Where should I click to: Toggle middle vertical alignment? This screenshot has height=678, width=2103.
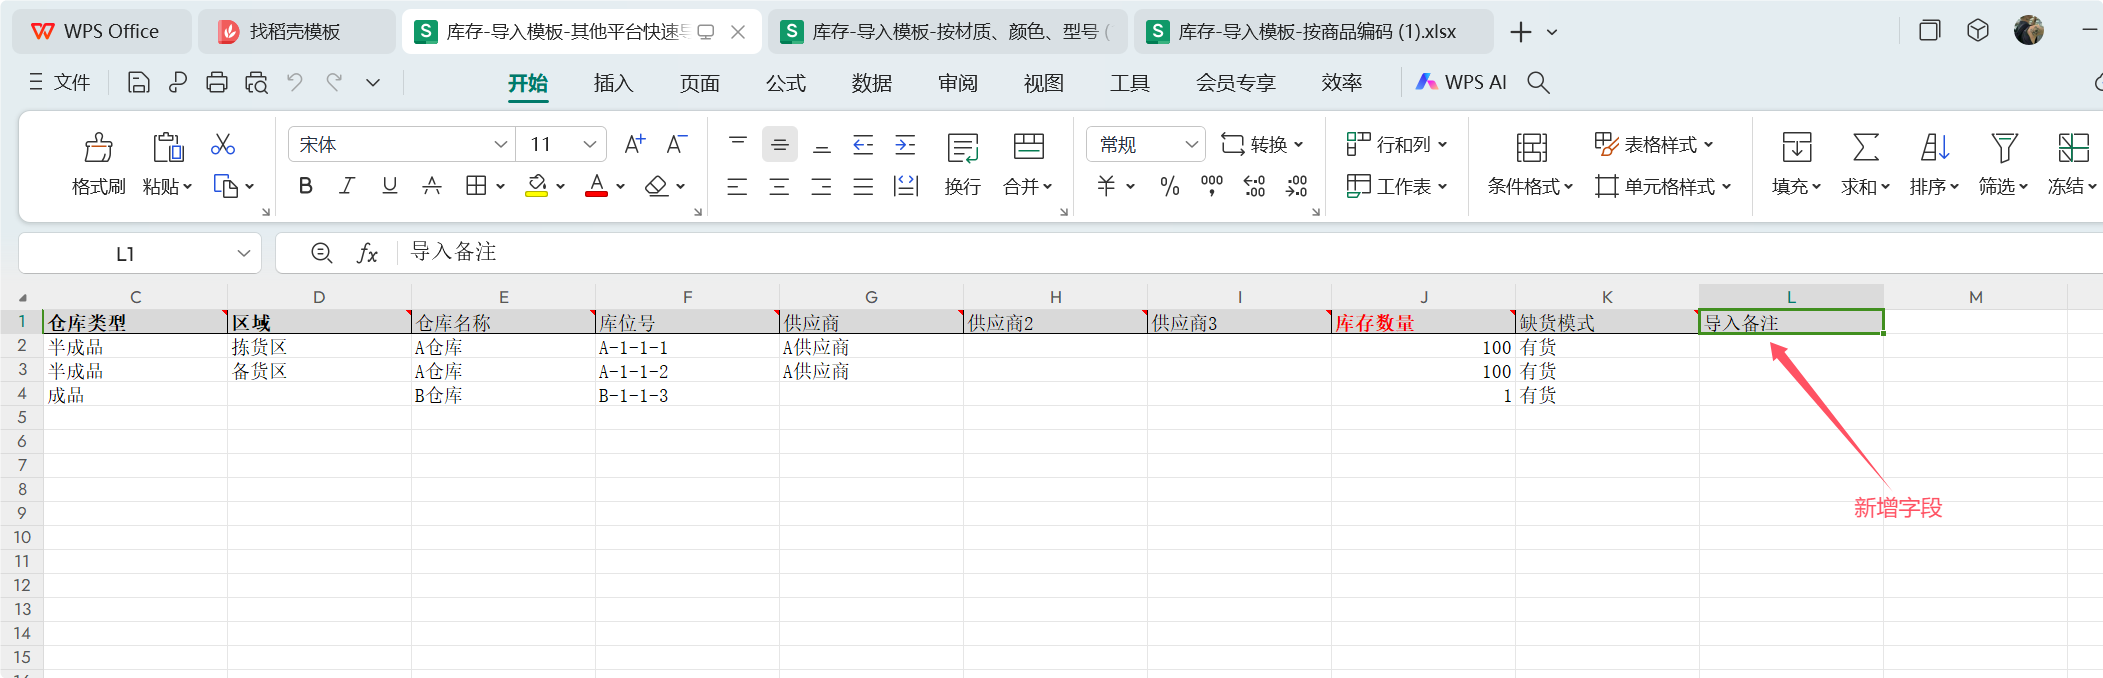point(780,144)
